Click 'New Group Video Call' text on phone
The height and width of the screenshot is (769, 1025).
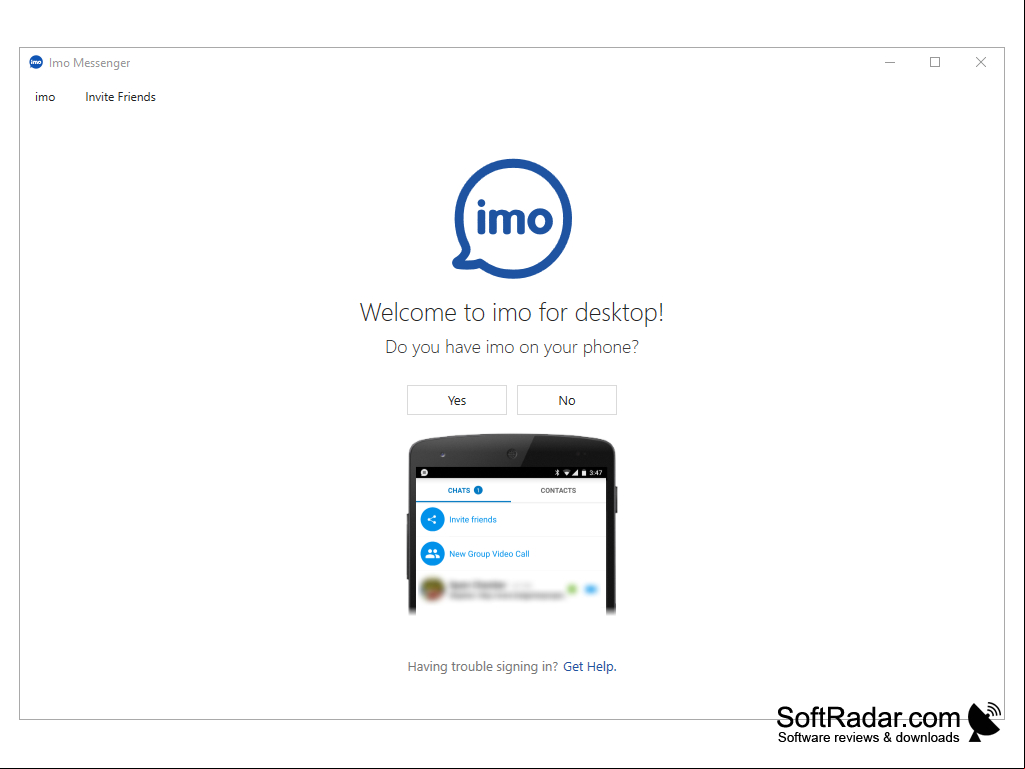[489, 554]
